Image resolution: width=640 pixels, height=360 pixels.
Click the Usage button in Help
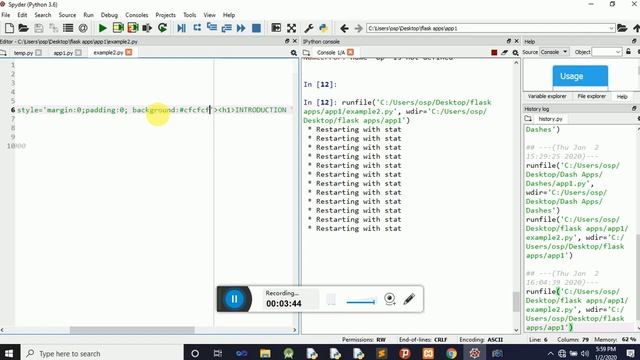(580, 76)
